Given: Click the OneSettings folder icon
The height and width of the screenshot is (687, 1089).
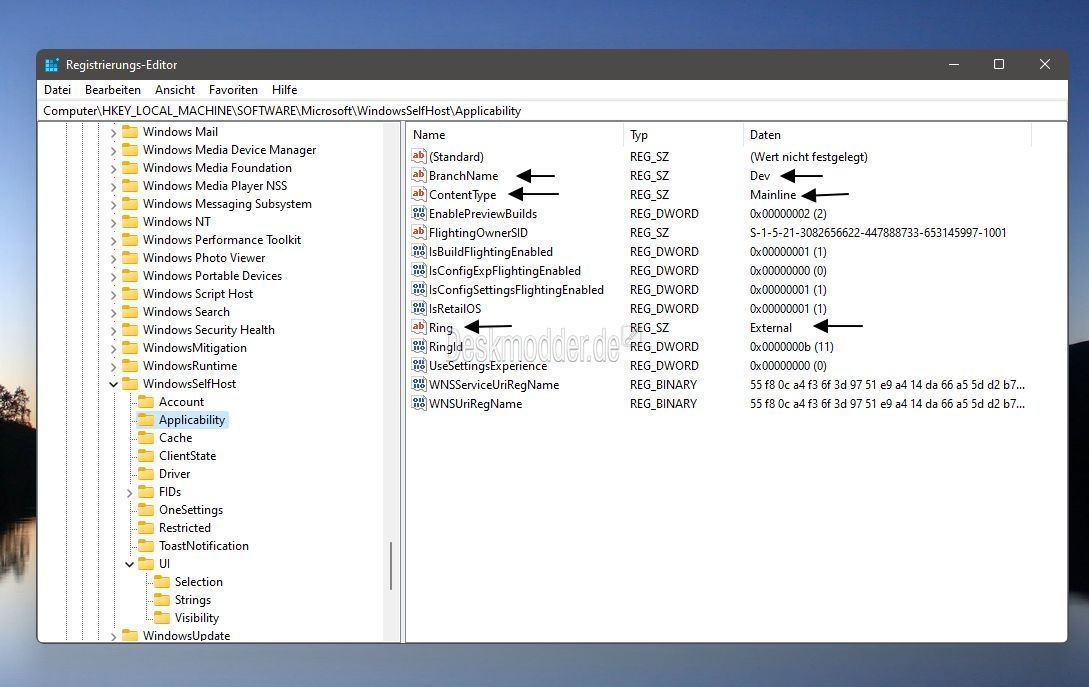Looking at the screenshot, I should click(146, 510).
